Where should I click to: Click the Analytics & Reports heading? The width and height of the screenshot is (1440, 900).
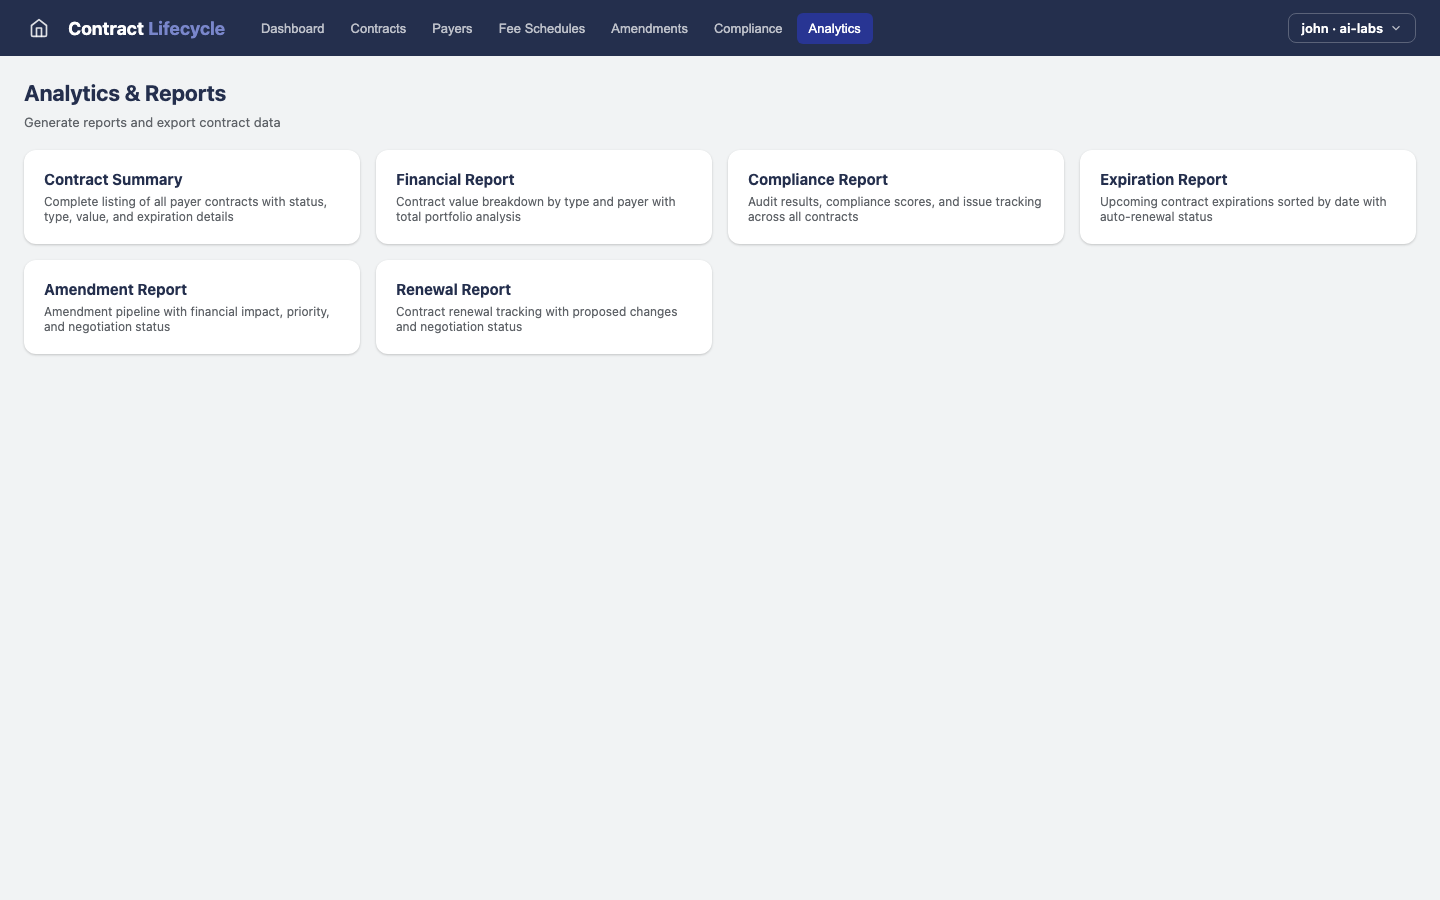coord(125,93)
